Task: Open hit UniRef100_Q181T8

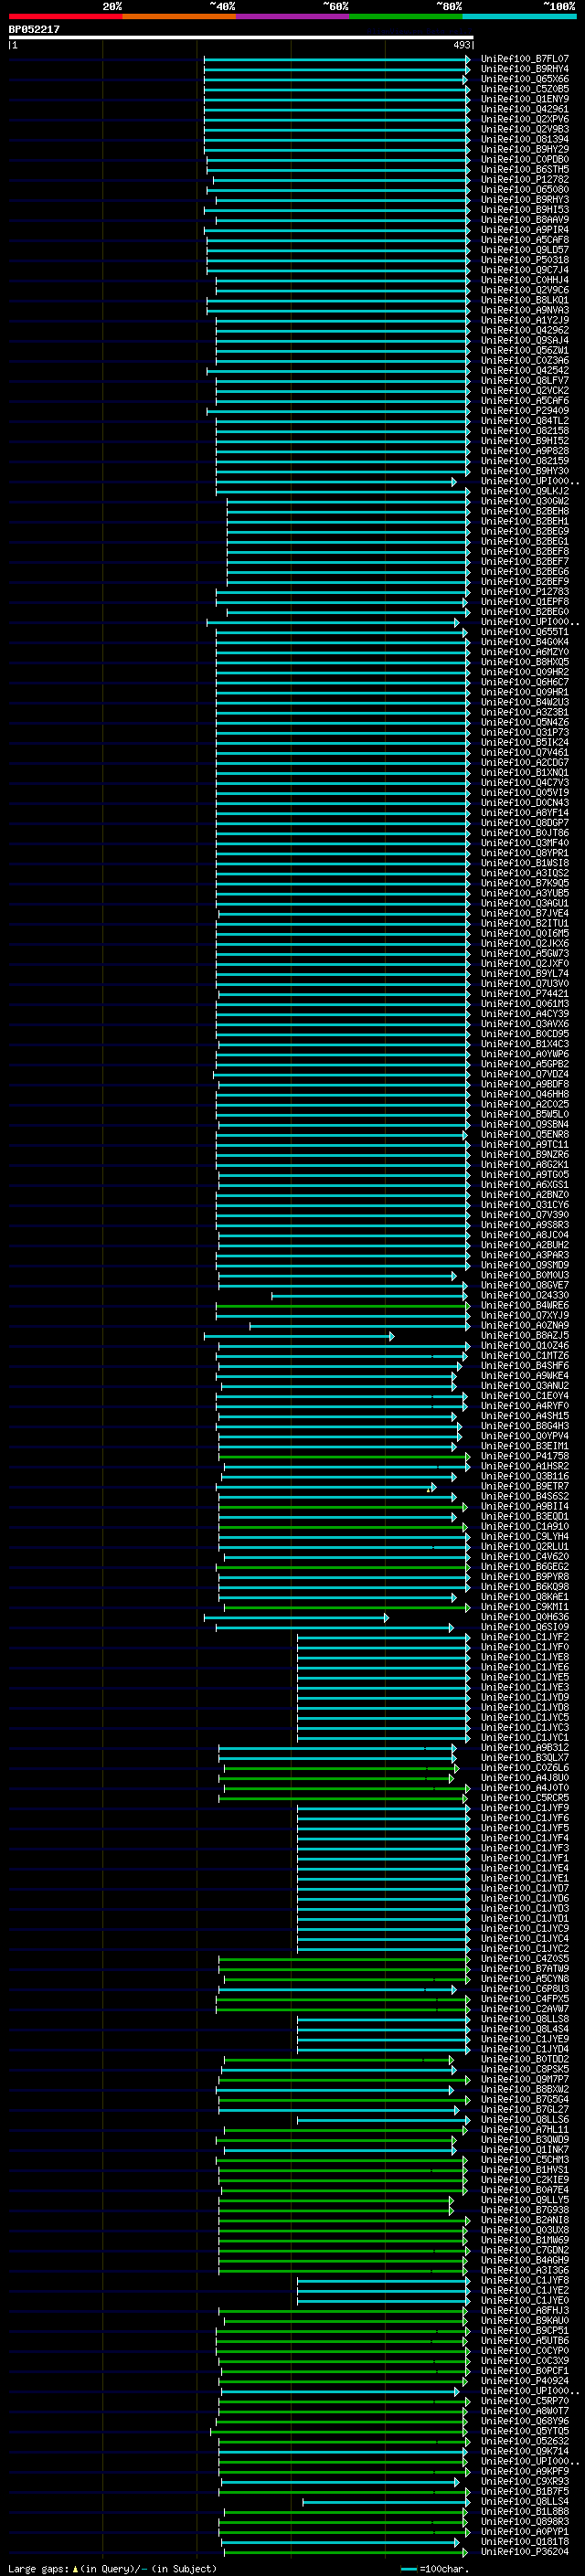Action: (525, 2541)
